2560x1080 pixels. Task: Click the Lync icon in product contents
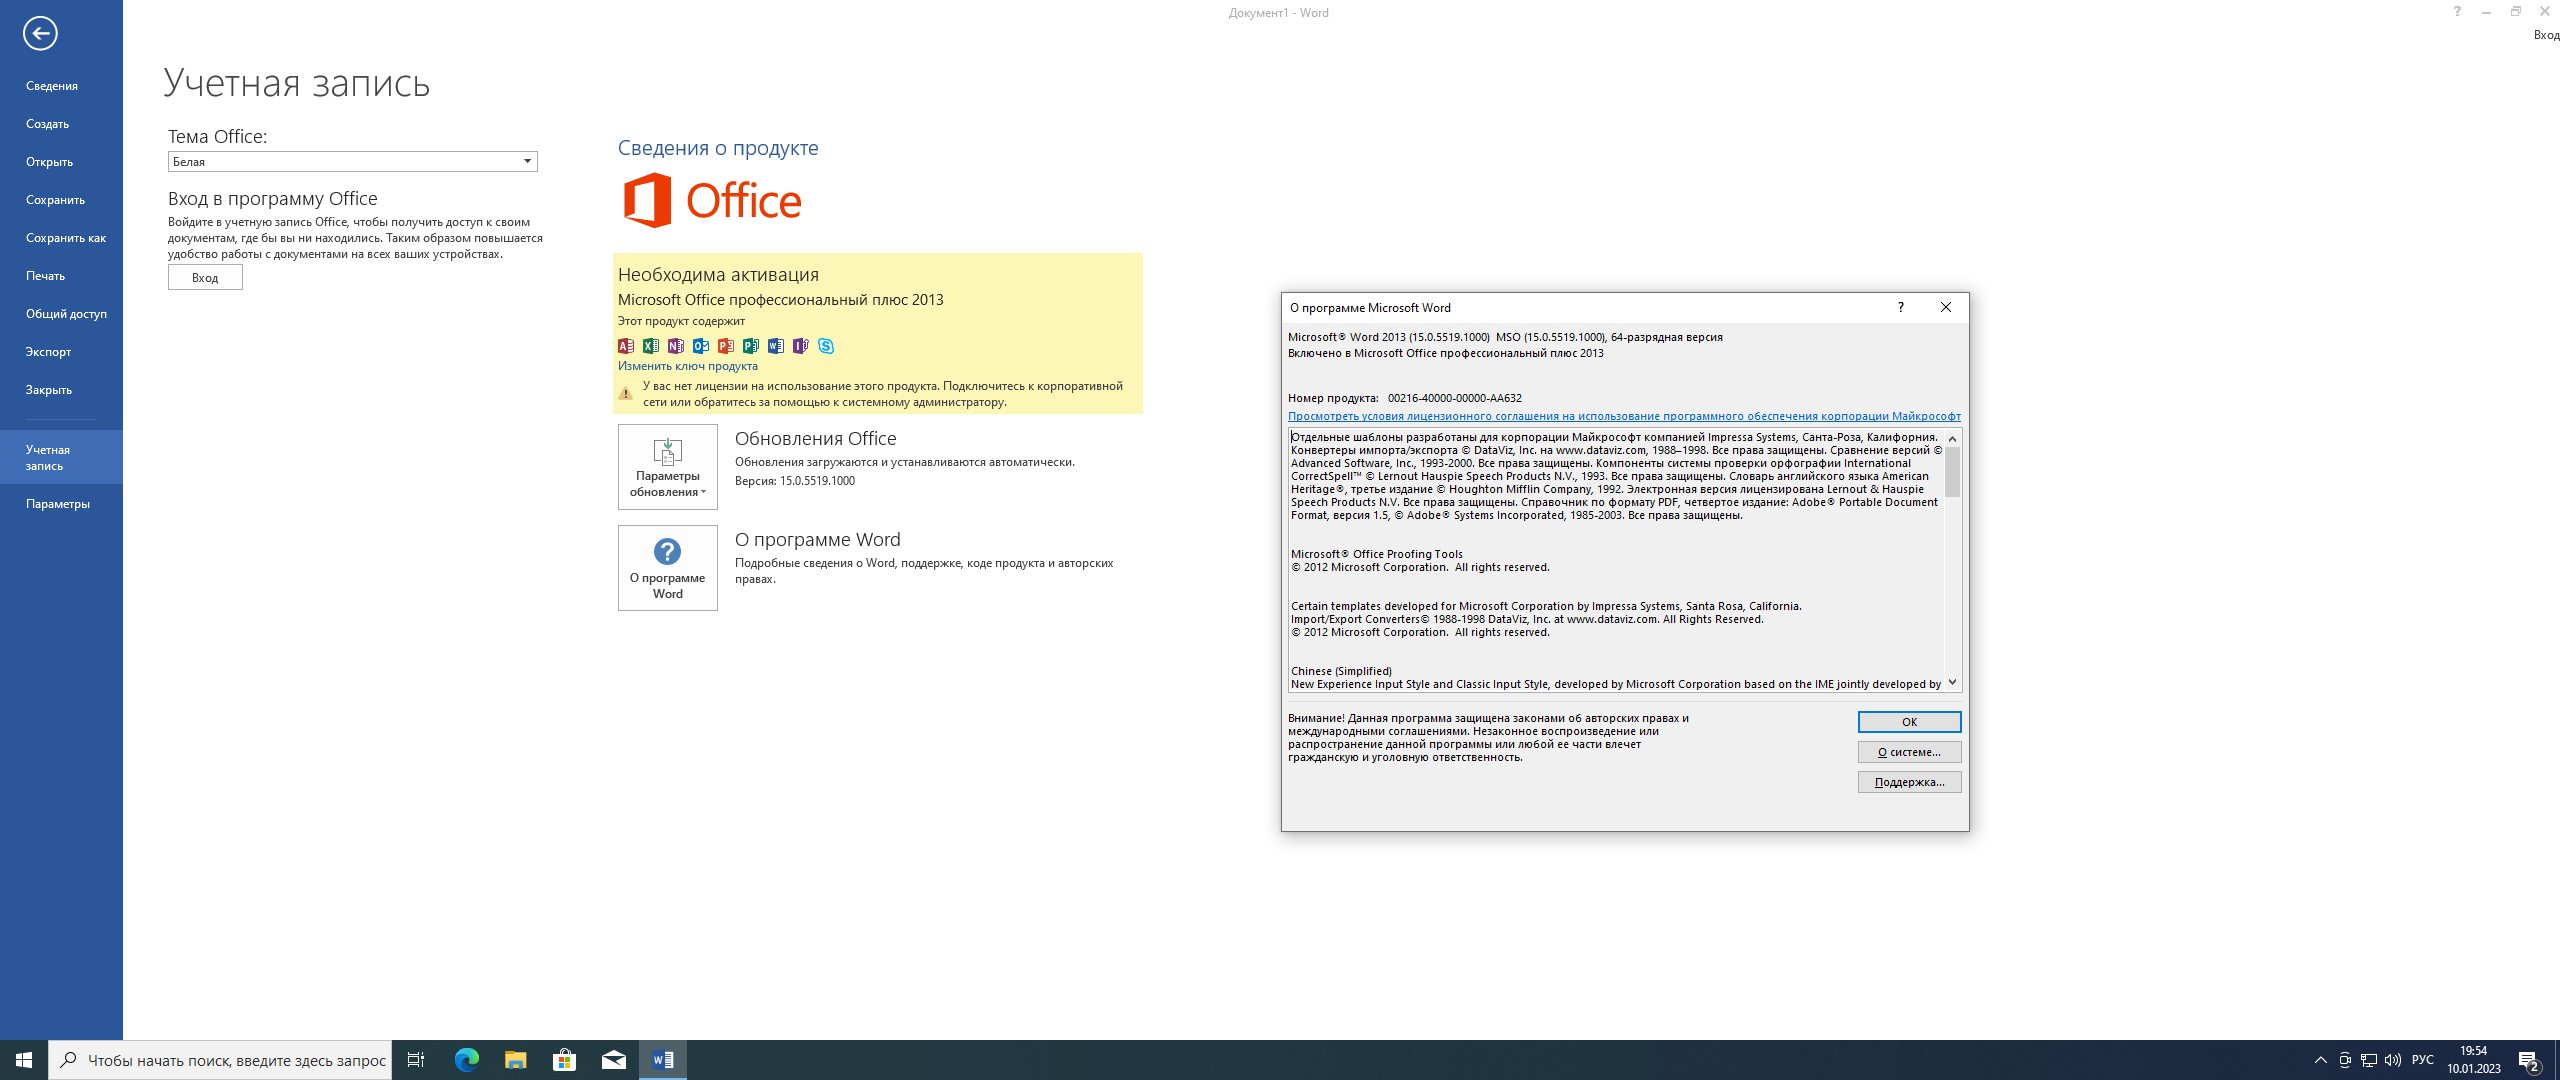click(x=826, y=346)
